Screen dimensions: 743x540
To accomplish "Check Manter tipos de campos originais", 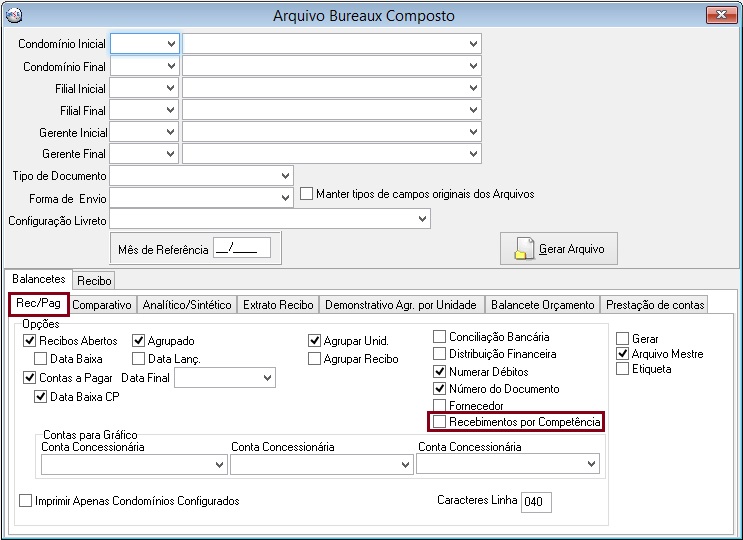I will [x=307, y=193].
